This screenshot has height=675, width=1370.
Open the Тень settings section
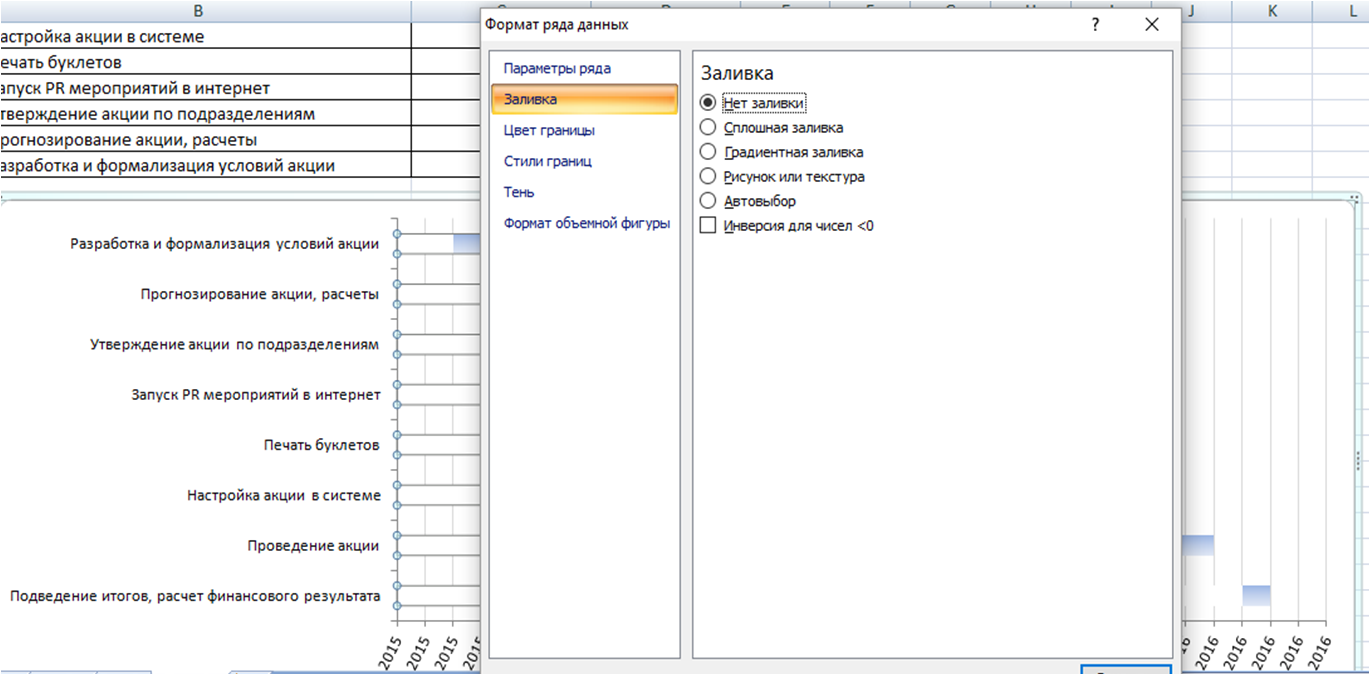[x=519, y=192]
